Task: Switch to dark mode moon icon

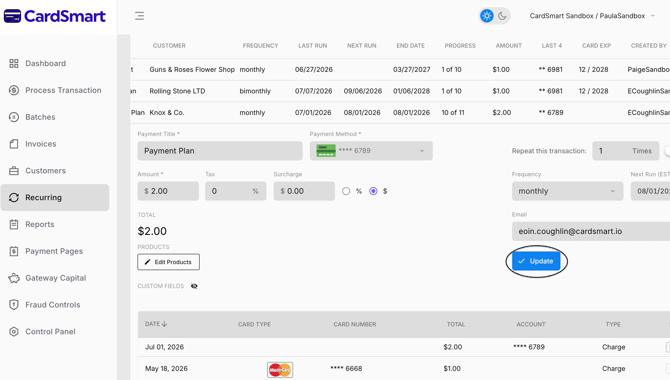Action: click(502, 16)
